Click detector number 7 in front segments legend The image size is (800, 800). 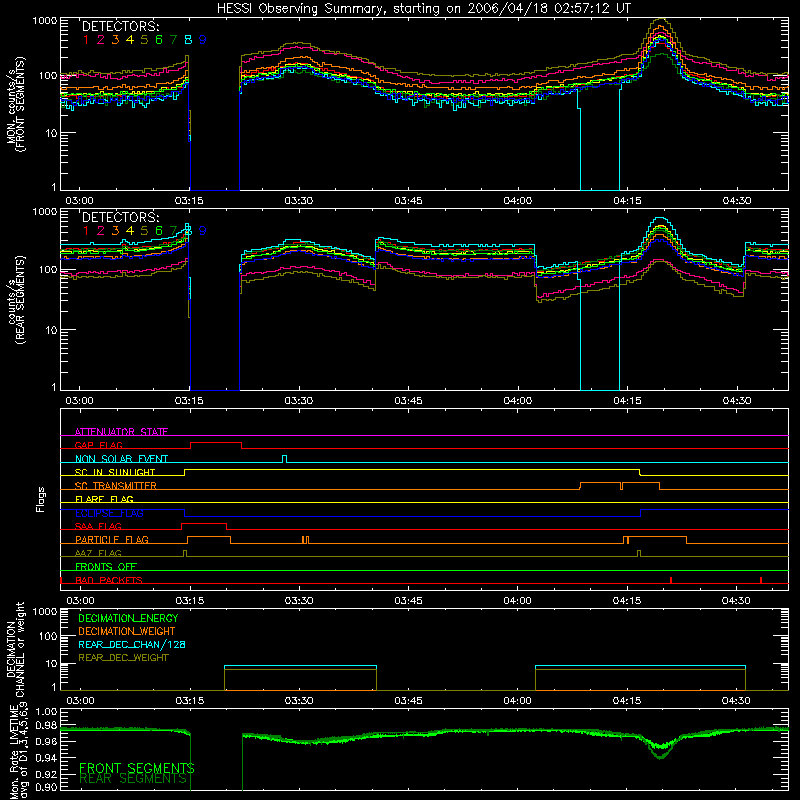pyautogui.click(x=173, y=40)
